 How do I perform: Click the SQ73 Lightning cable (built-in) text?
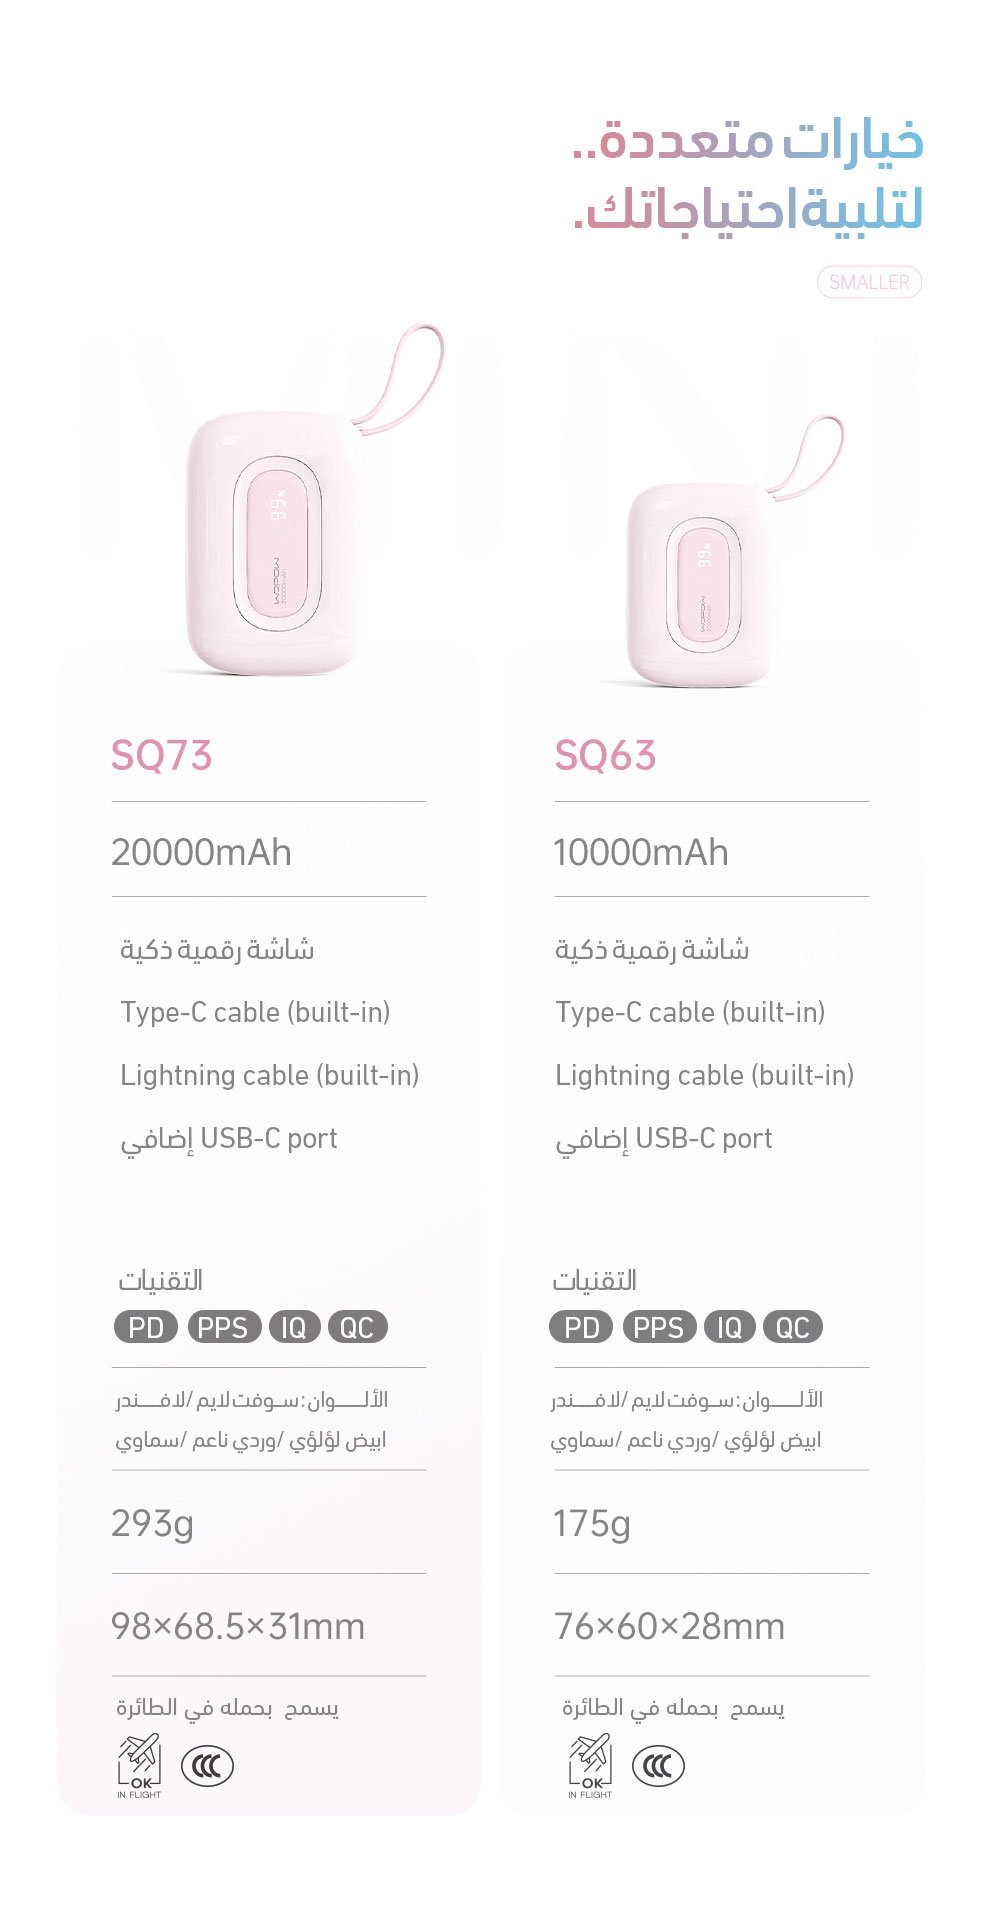point(270,1075)
